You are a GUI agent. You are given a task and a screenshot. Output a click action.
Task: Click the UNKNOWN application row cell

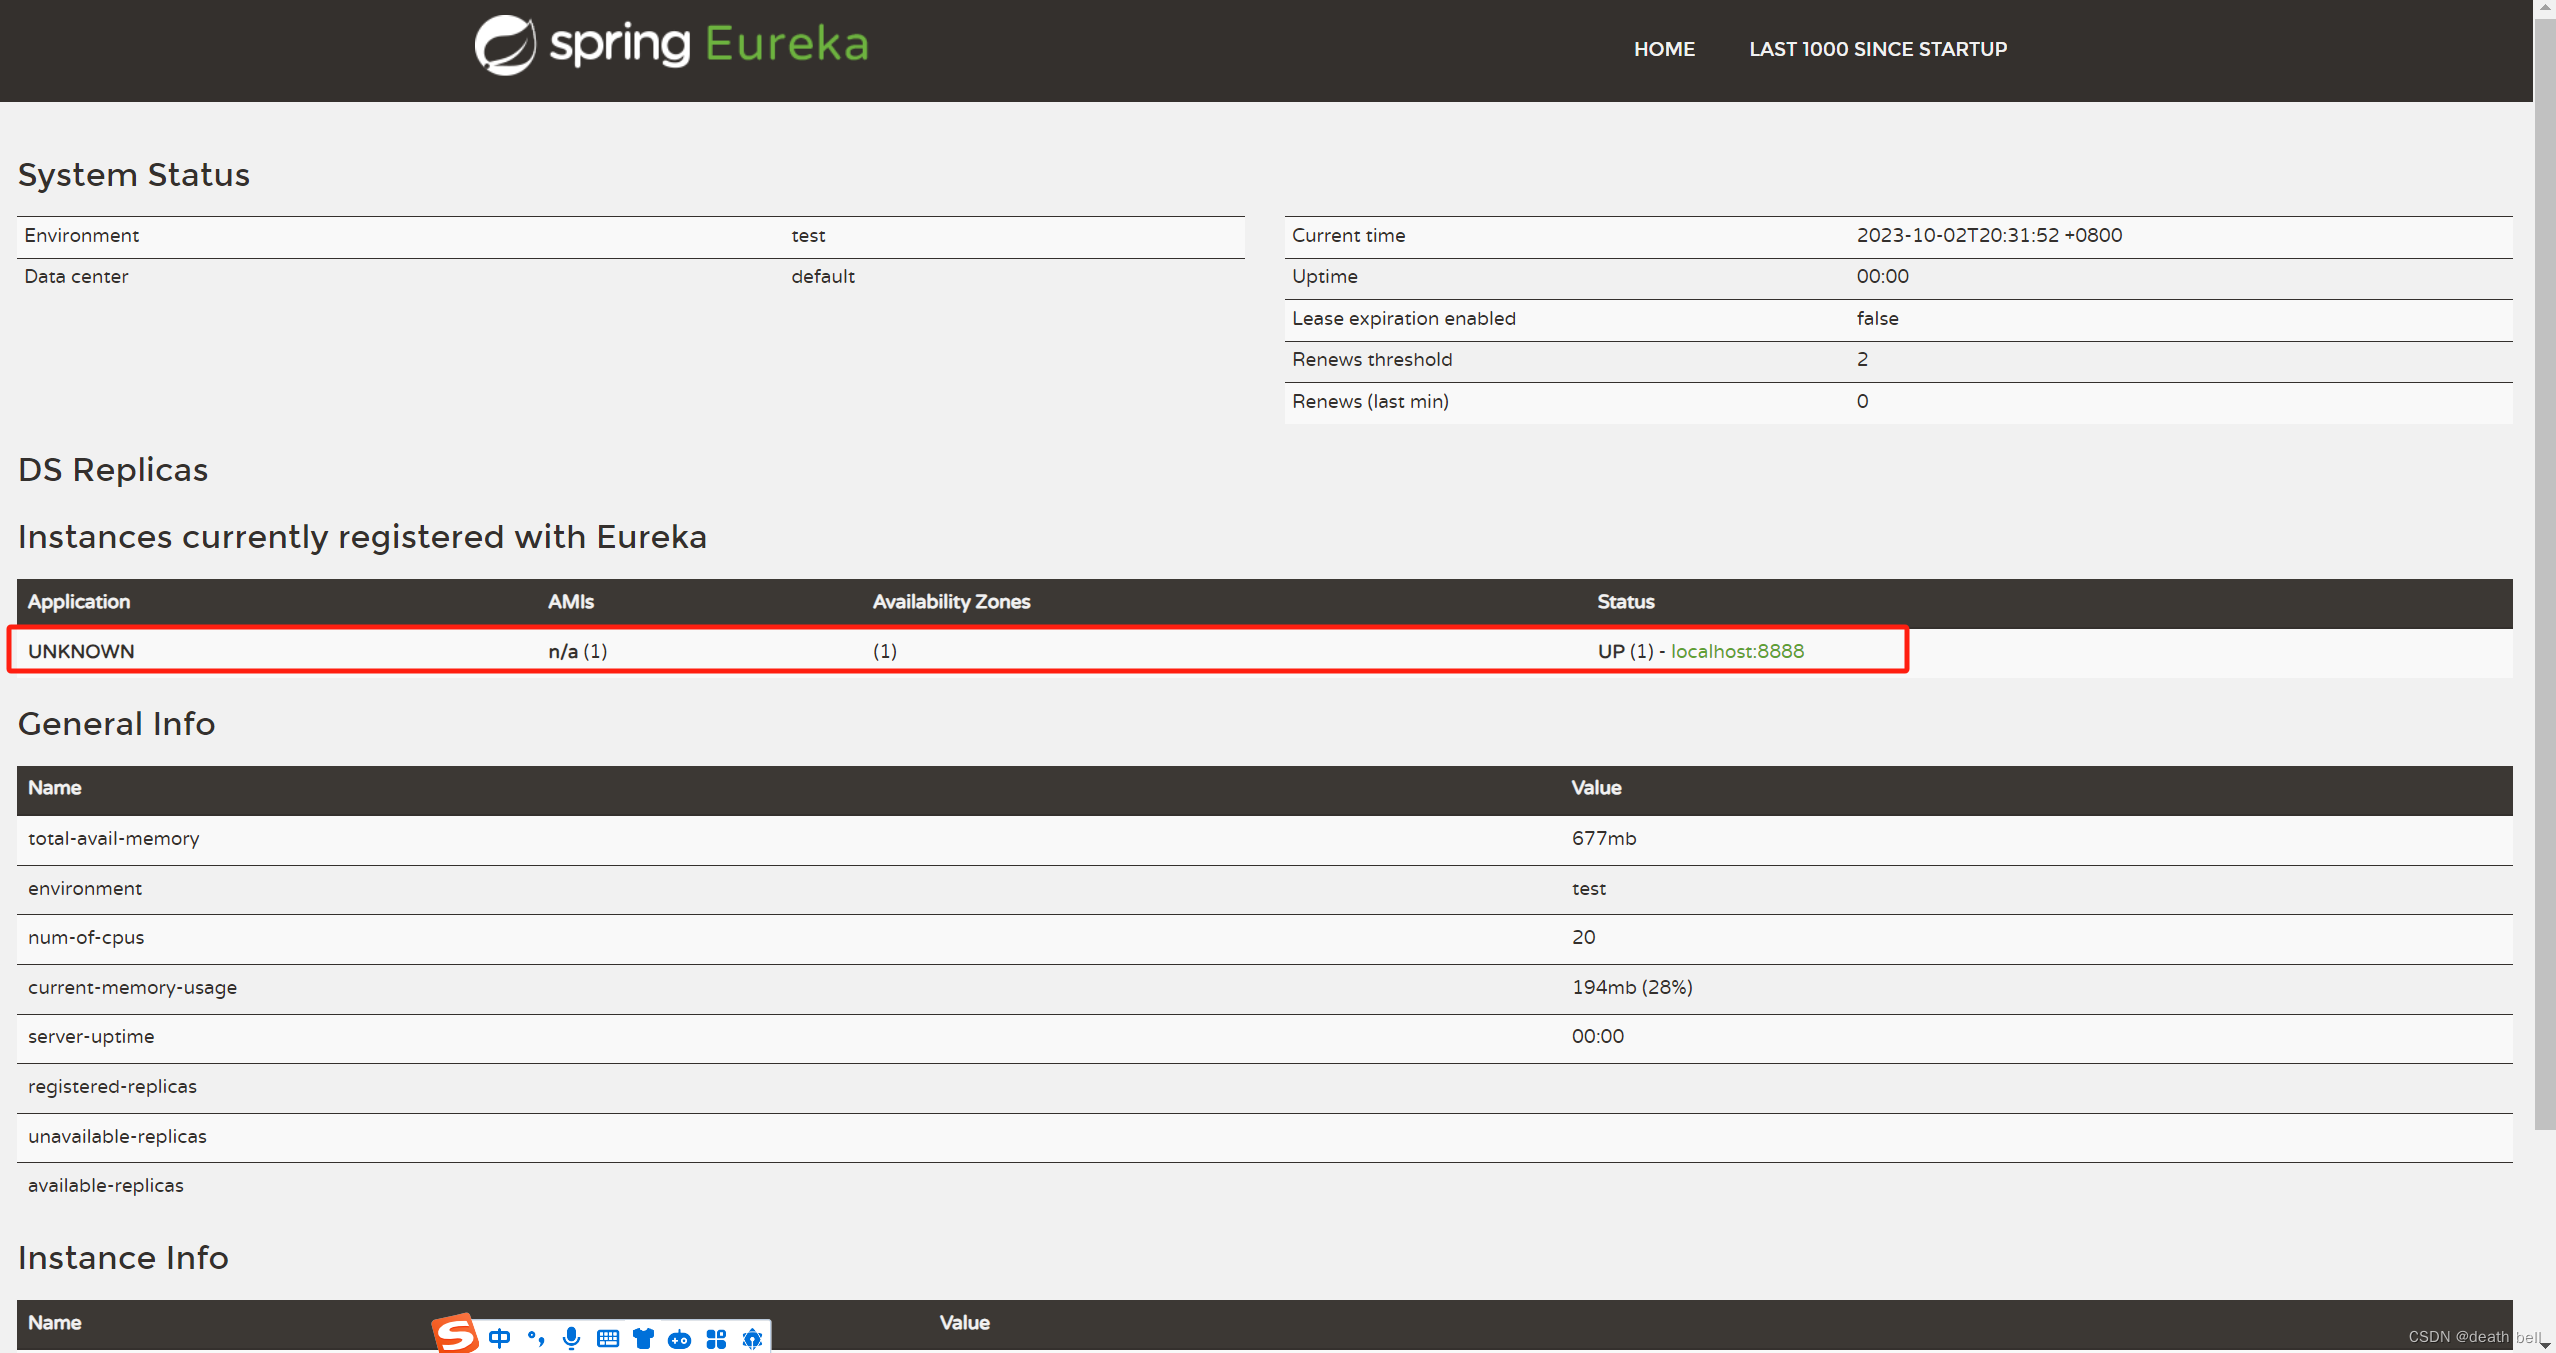point(81,651)
